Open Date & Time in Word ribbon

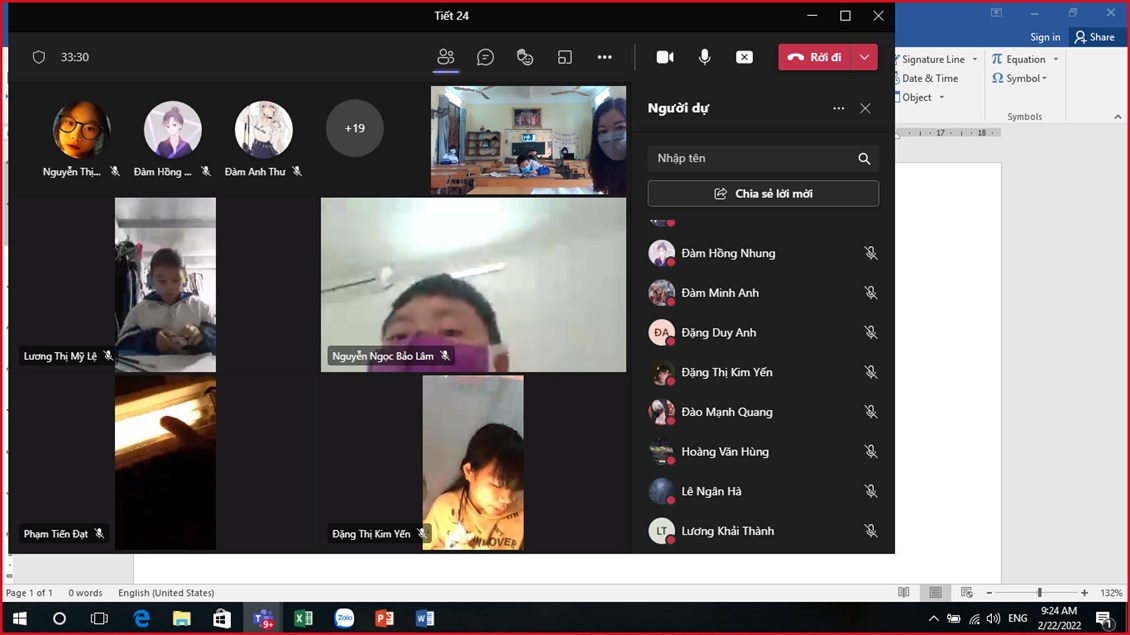(929, 79)
